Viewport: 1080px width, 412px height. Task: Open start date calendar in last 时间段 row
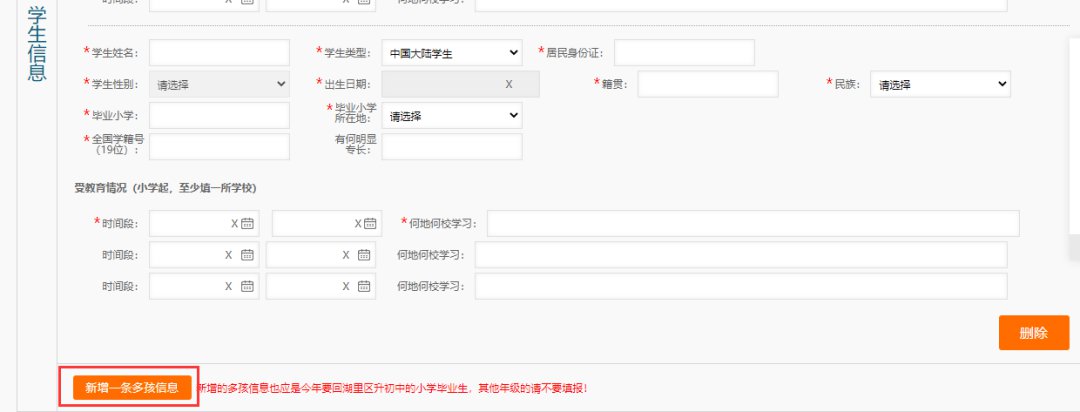coord(248,286)
